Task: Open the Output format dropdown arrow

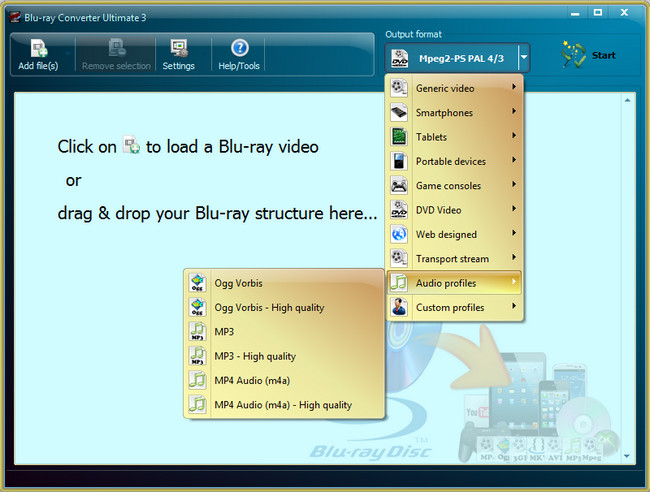Action: pyautogui.click(x=524, y=58)
